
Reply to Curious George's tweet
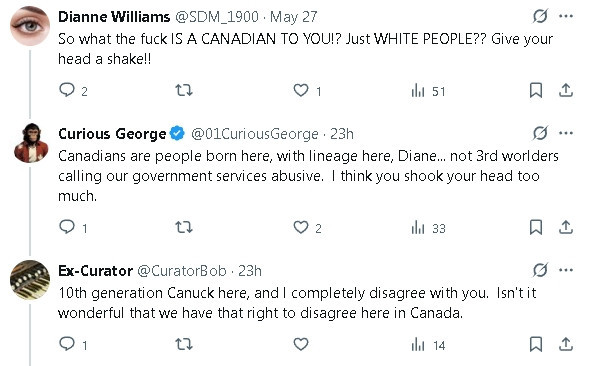click(x=67, y=227)
